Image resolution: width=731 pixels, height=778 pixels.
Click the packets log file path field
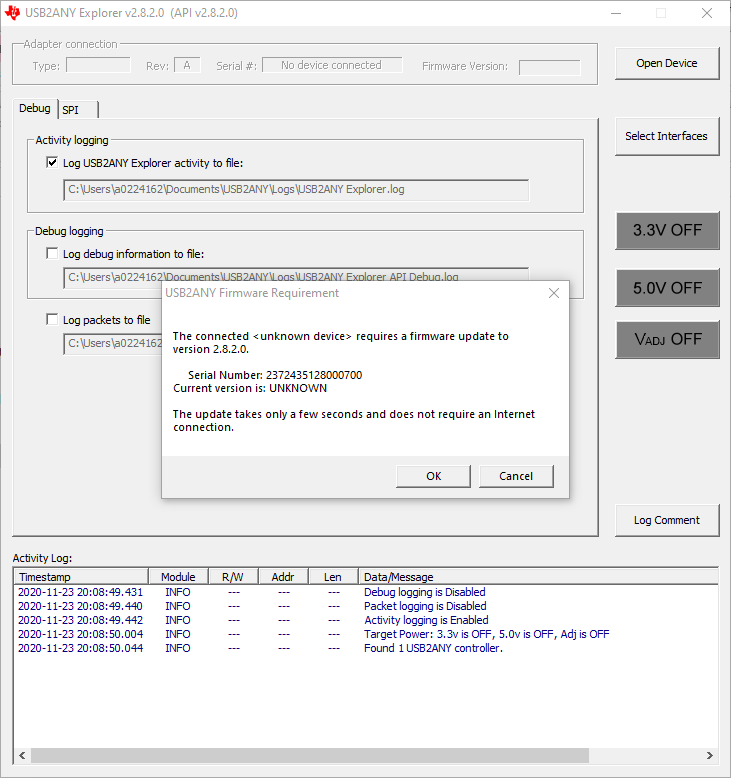[113, 343]
